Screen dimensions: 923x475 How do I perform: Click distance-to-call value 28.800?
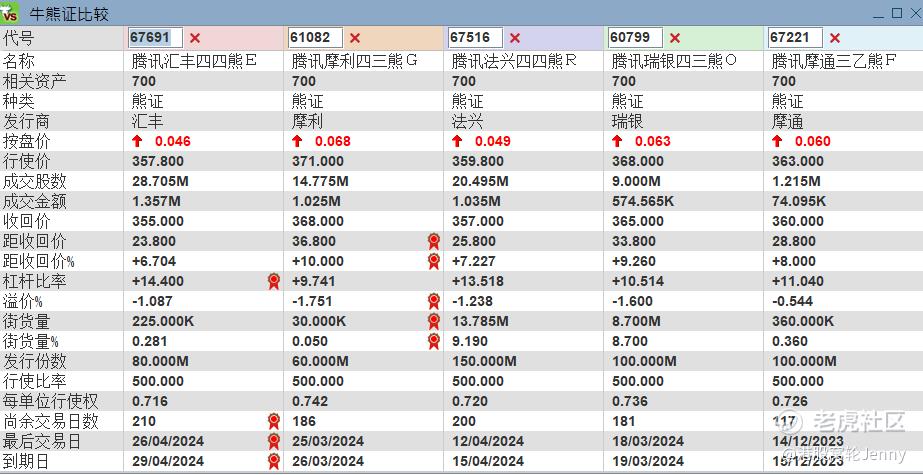point(793,241)
